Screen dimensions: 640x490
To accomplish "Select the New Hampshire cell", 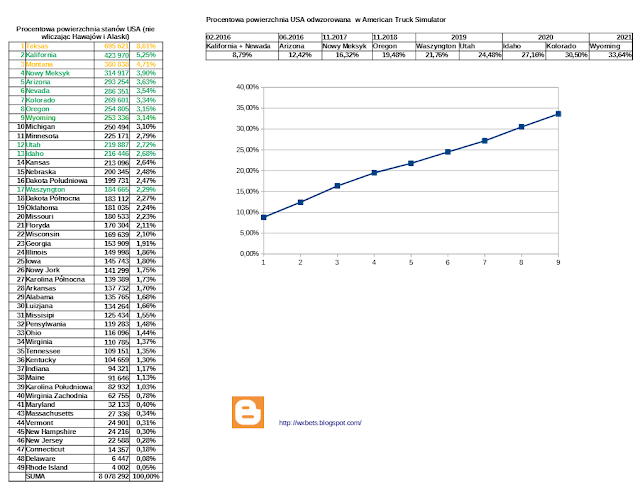I will click(x=60, y=432).
